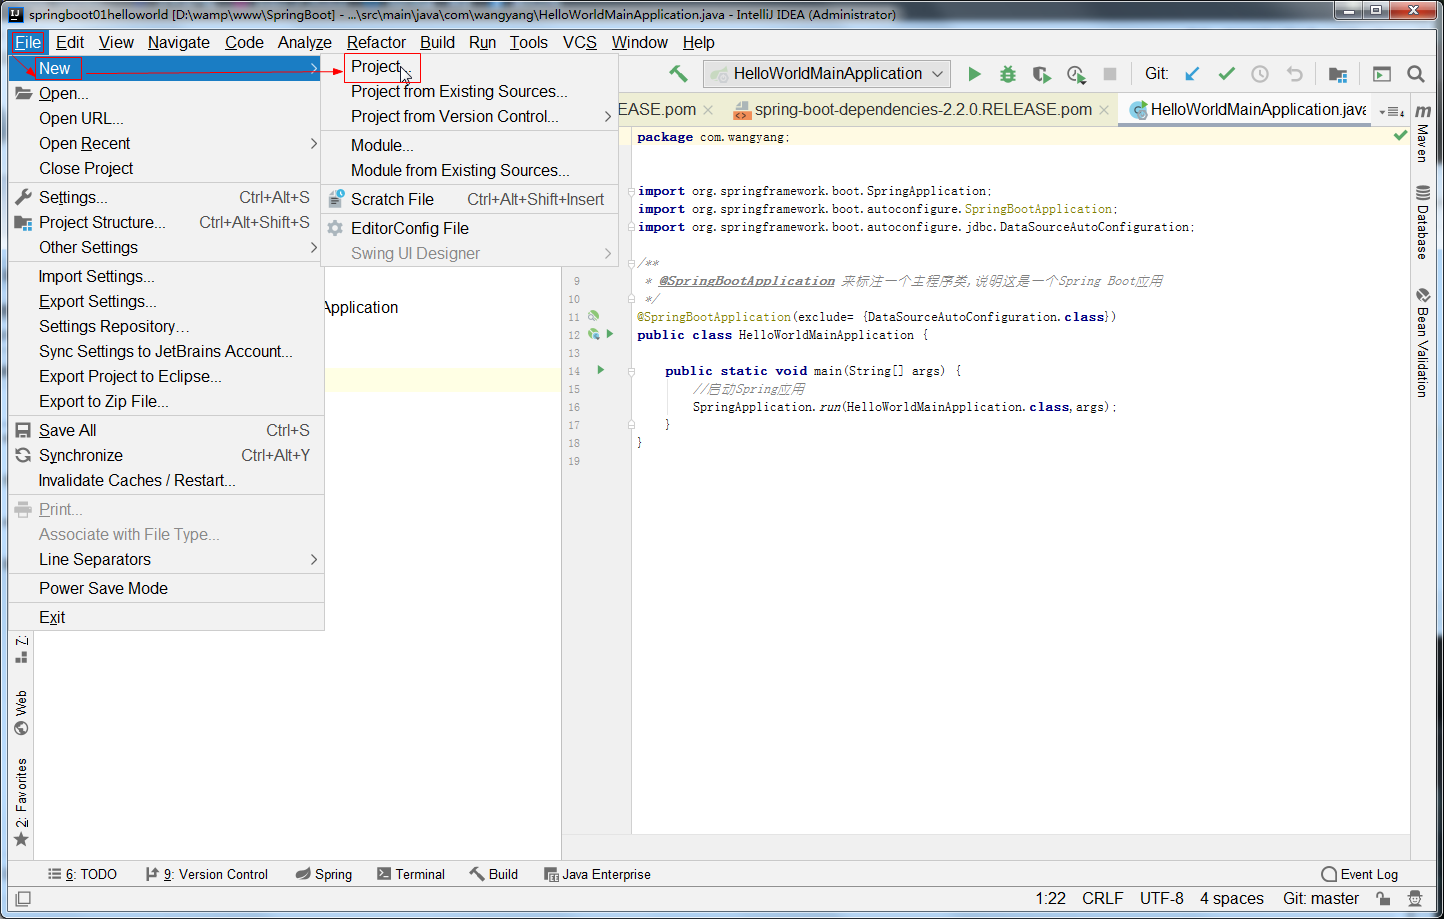Open the Event Log panel
The image size is (1444, 919).
[1359, 874]
